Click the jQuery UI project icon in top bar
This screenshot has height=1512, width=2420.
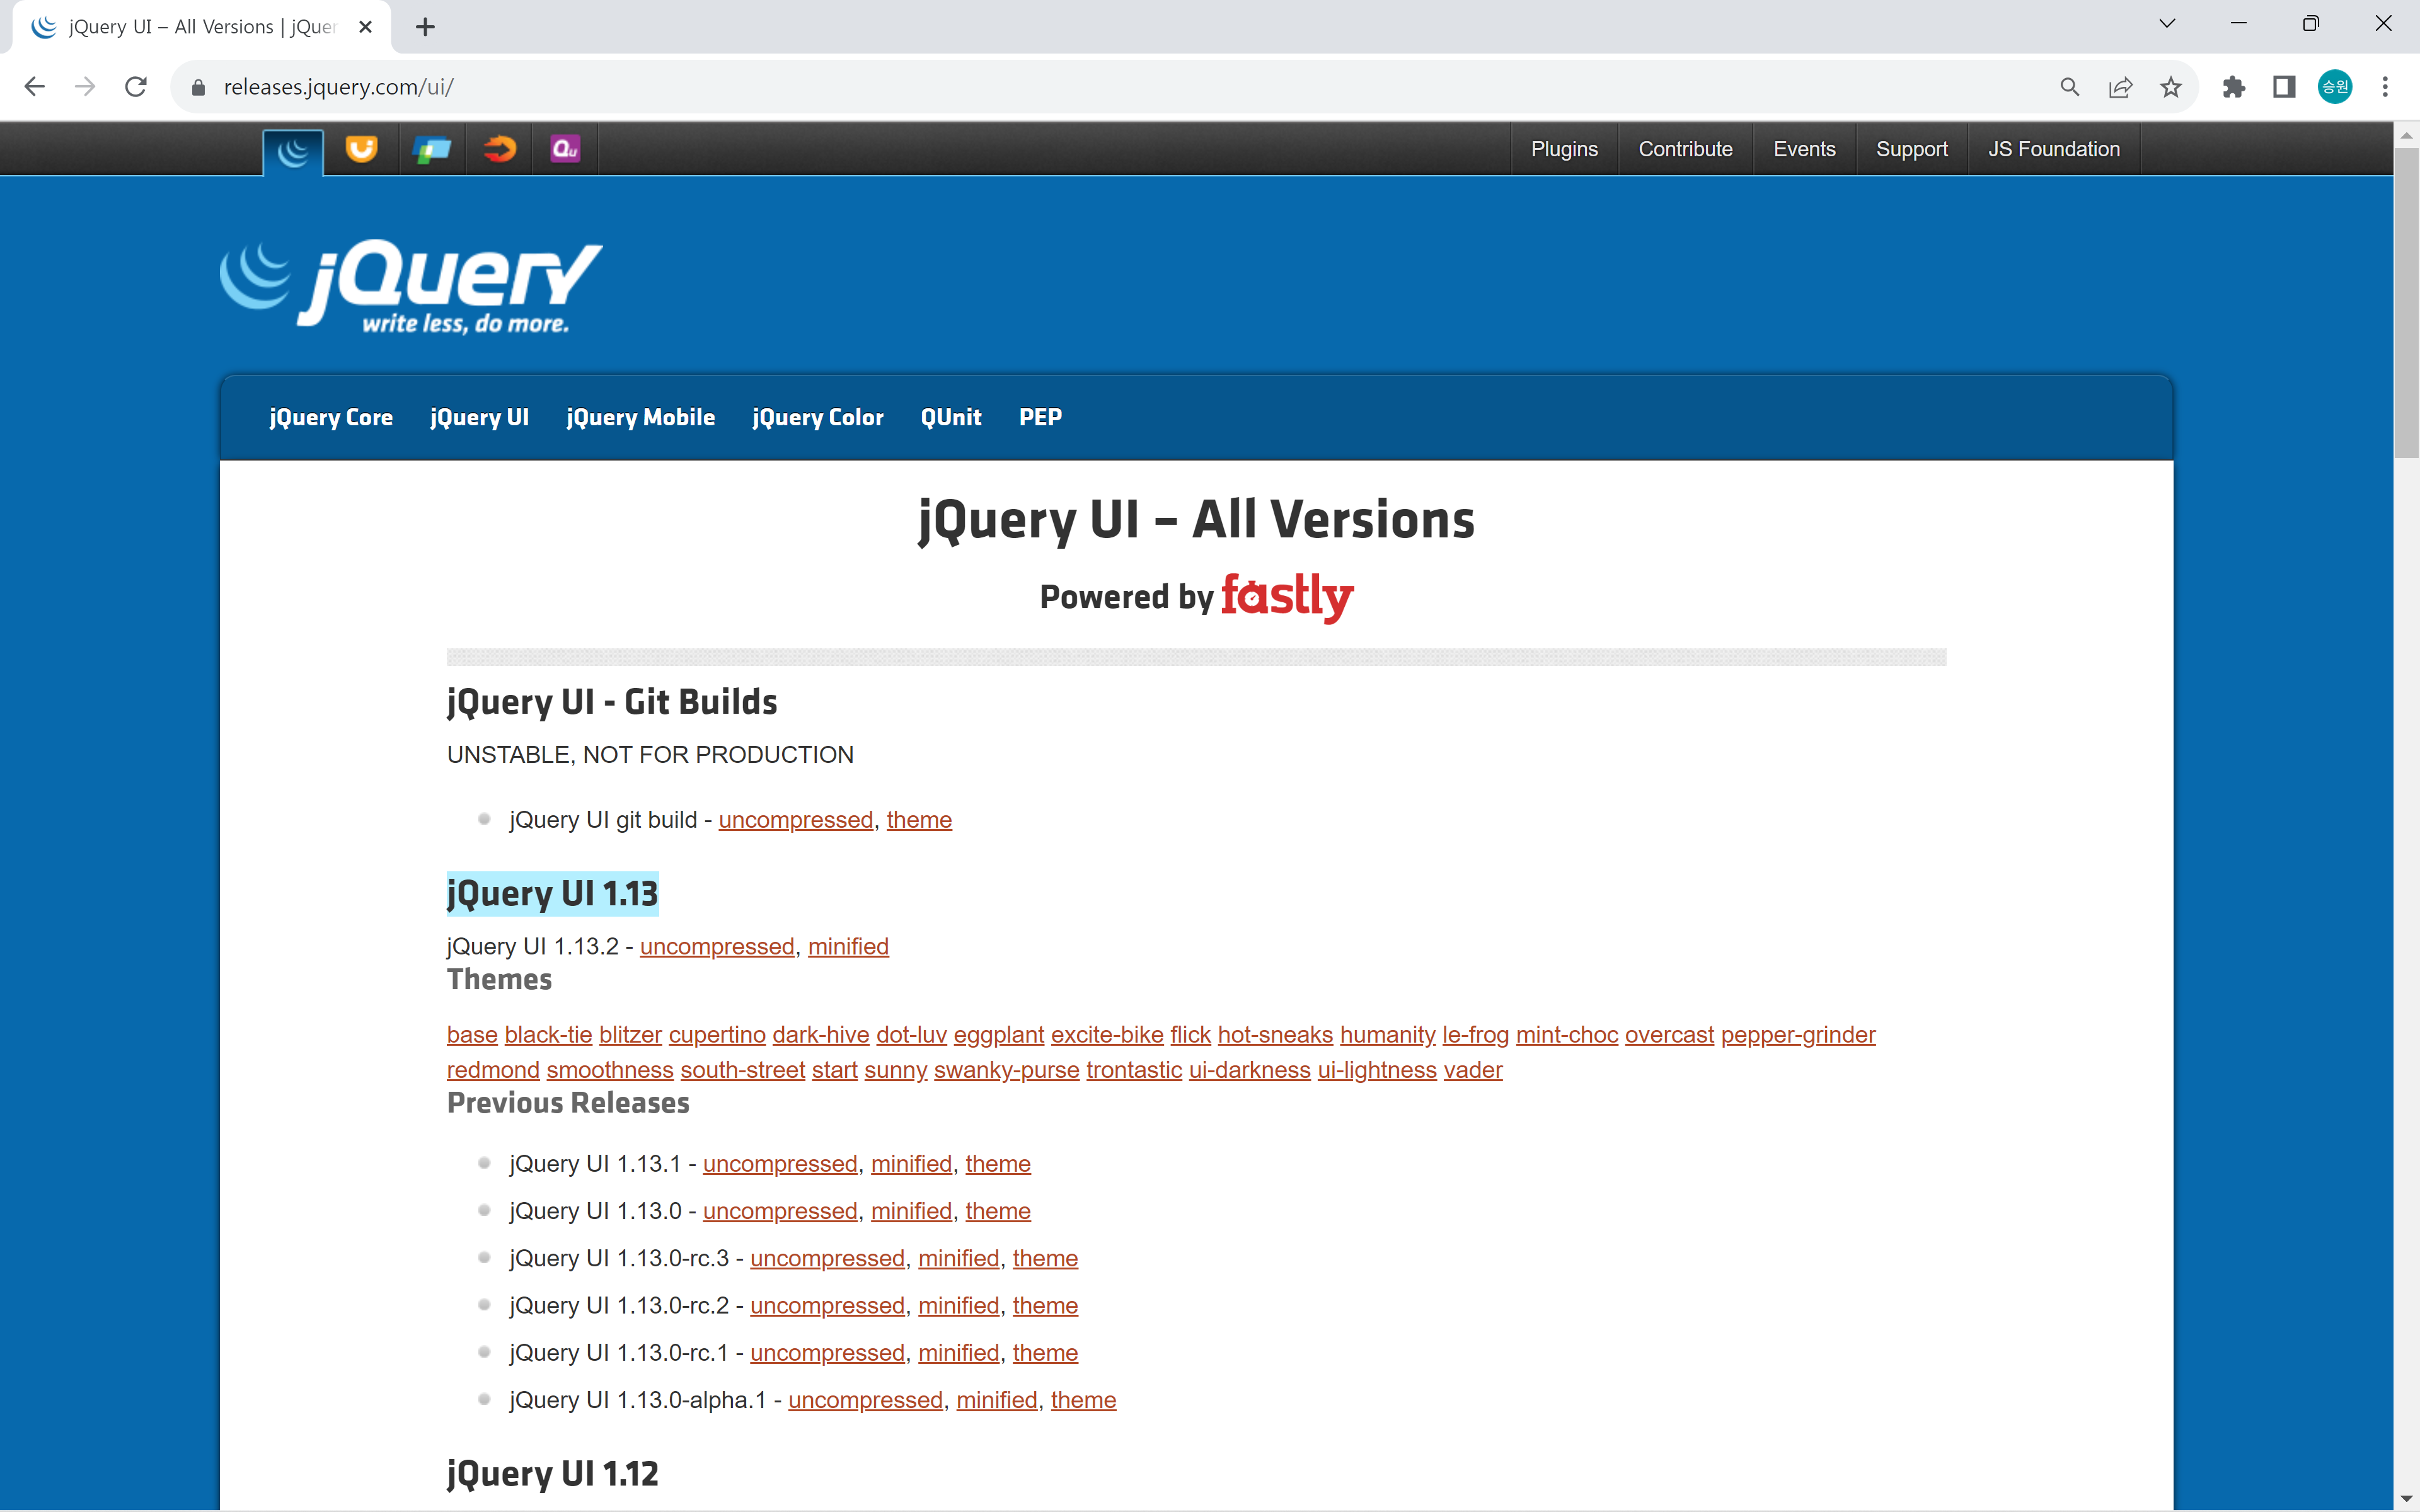pyautogui.click(x=361, y=149)
